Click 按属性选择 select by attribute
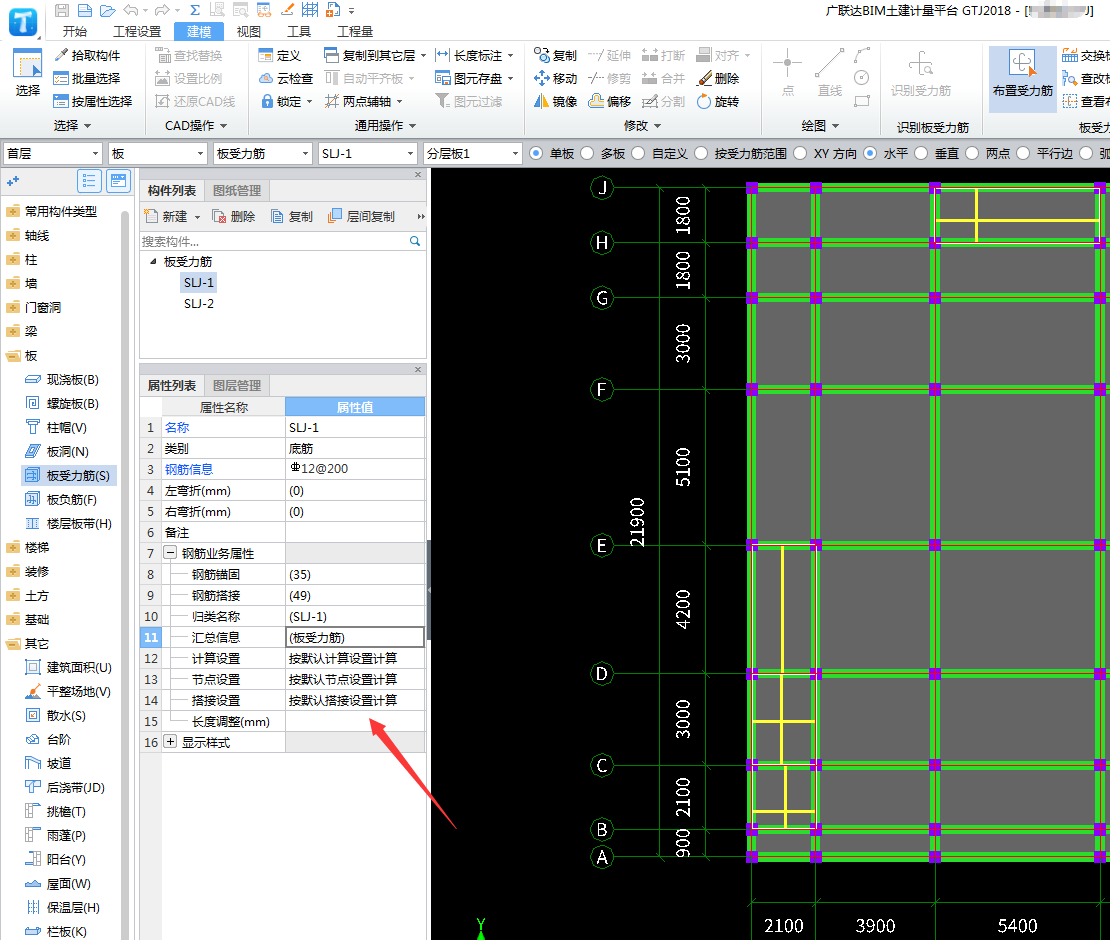 coord(93,101)
